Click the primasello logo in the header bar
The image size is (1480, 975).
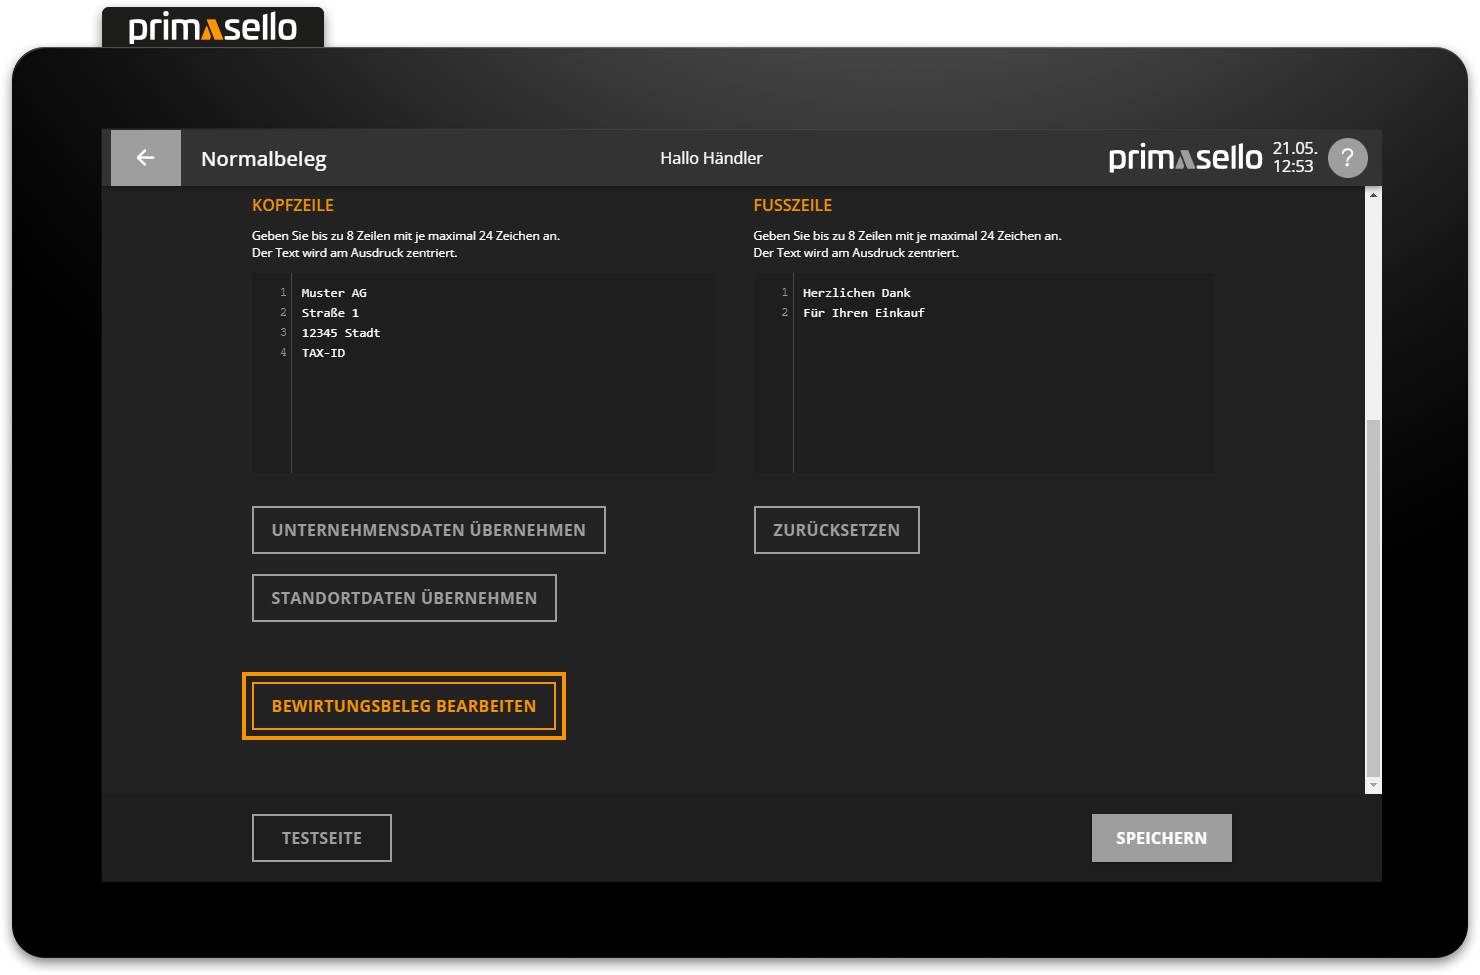pyautogui.click(x=1185, y=158)
